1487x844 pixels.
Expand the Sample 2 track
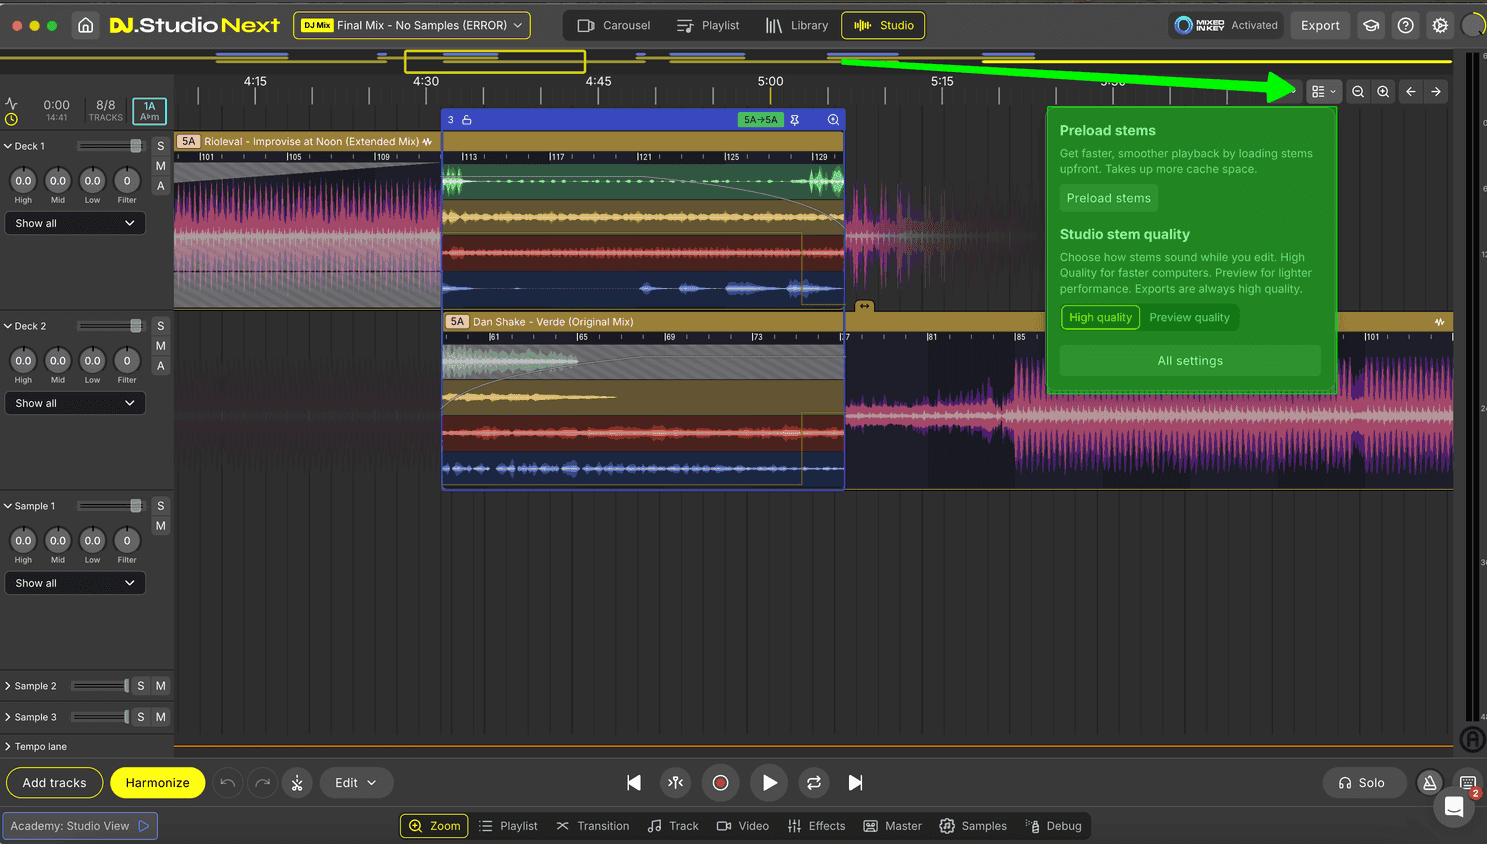(8, 686)
